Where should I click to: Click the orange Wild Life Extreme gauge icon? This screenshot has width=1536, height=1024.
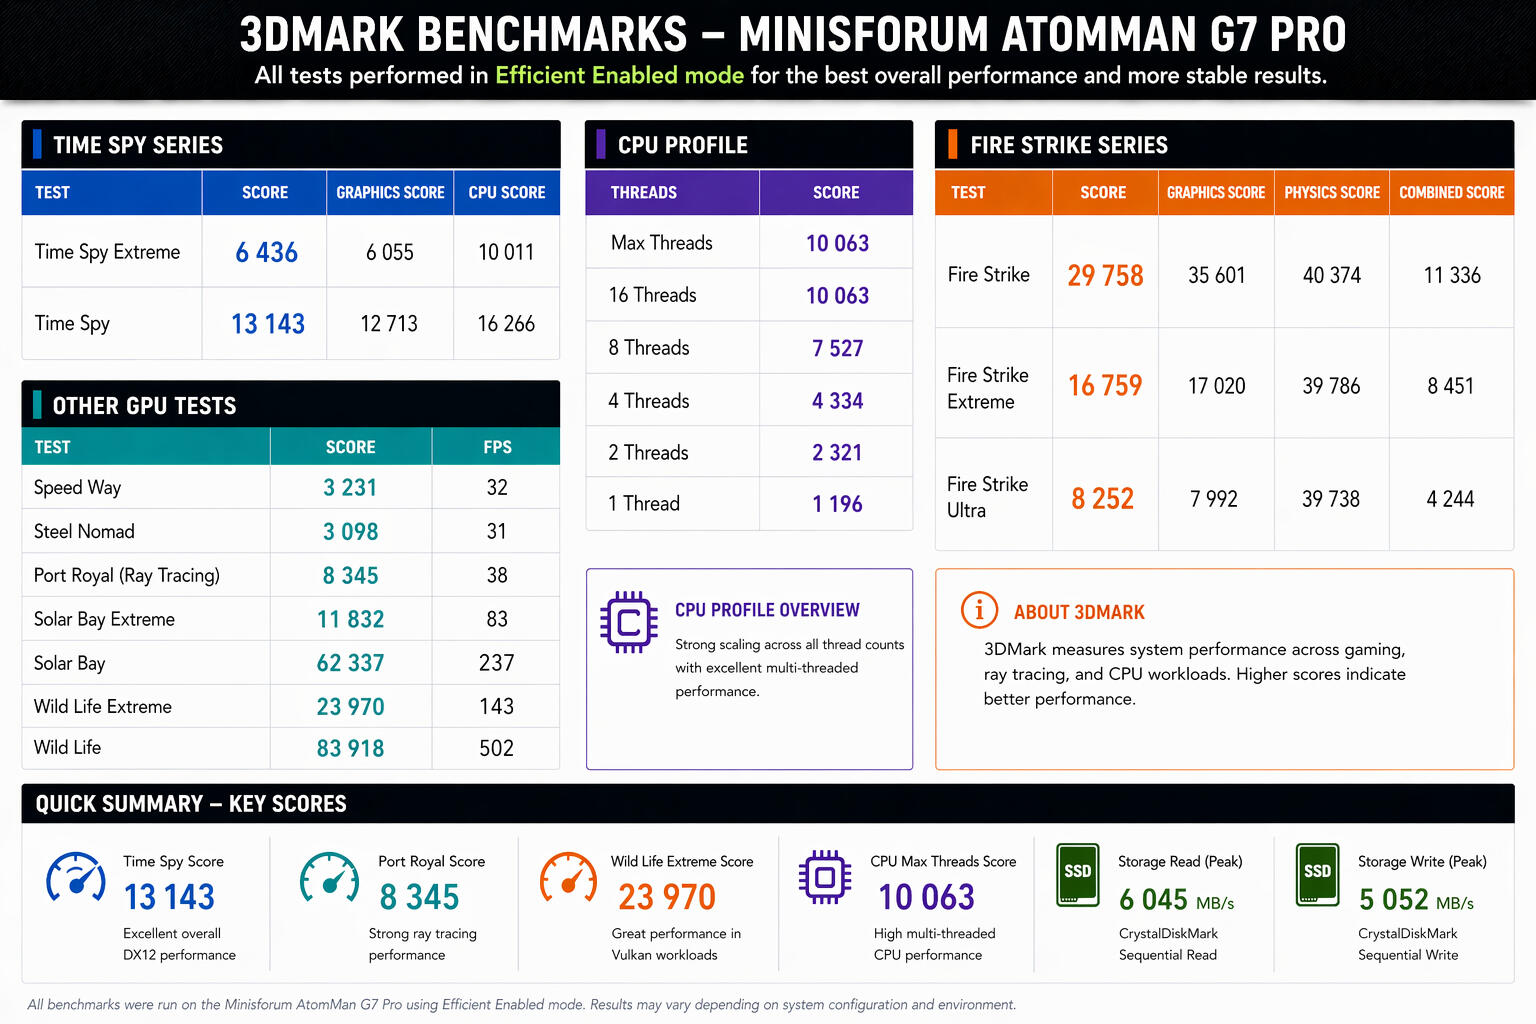(569, 878)
